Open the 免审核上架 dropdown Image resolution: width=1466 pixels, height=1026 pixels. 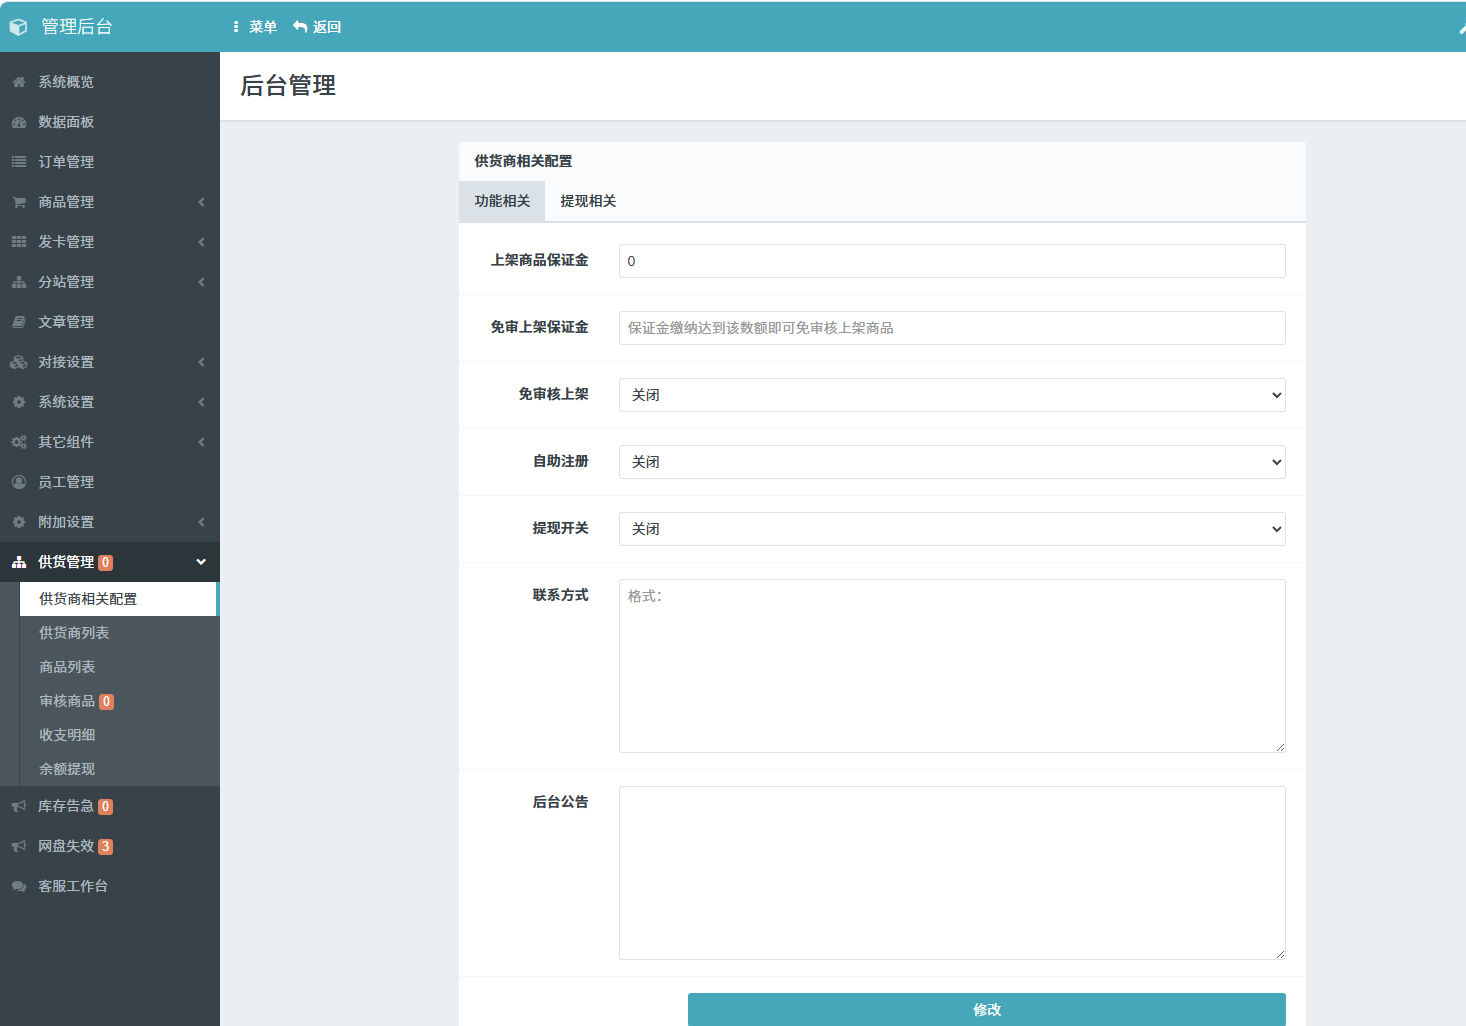[x=952, y=395]
